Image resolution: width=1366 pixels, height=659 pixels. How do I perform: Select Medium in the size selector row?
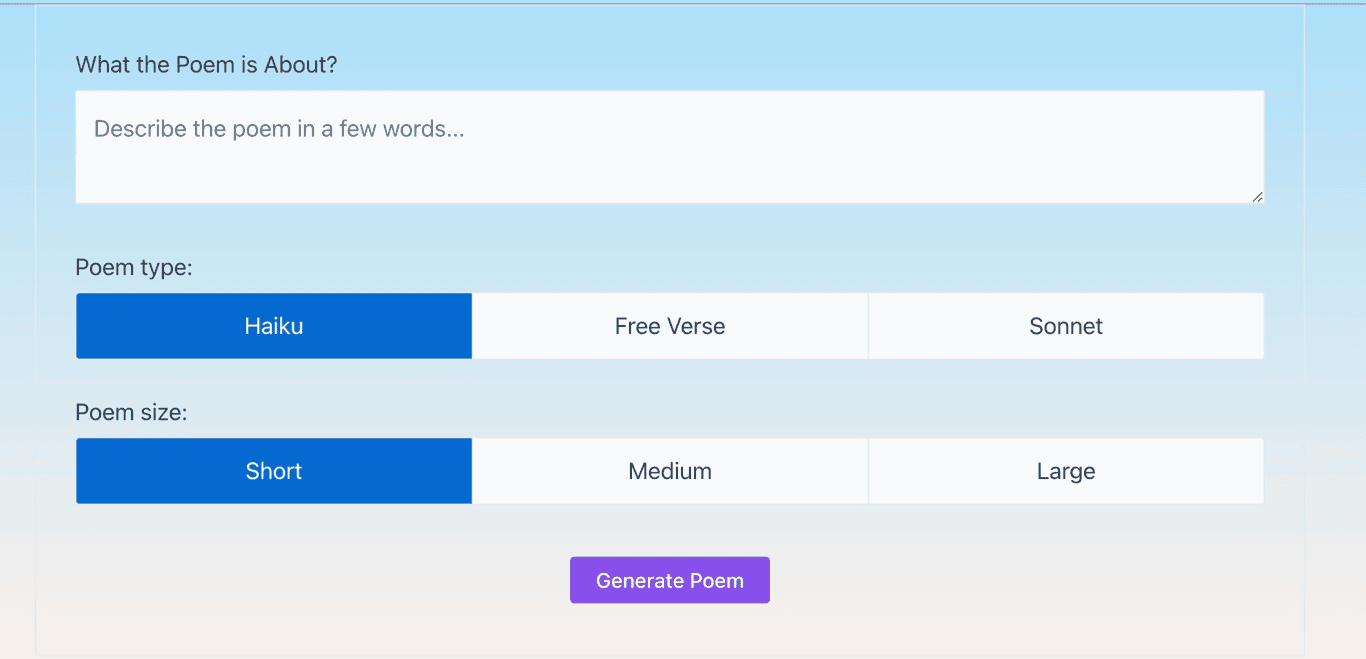pos(669,470)
